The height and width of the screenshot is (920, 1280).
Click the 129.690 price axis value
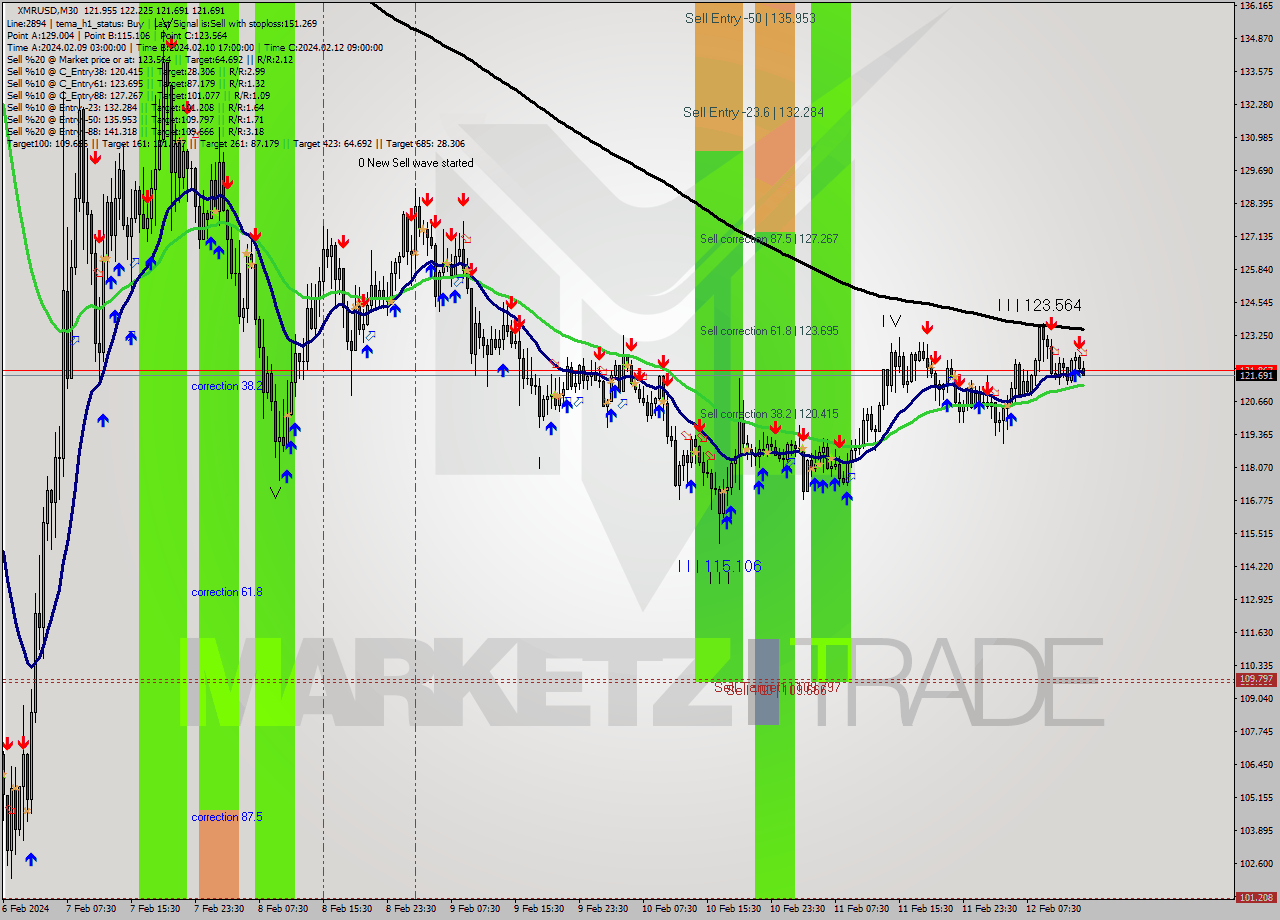tap(1257, 171)
